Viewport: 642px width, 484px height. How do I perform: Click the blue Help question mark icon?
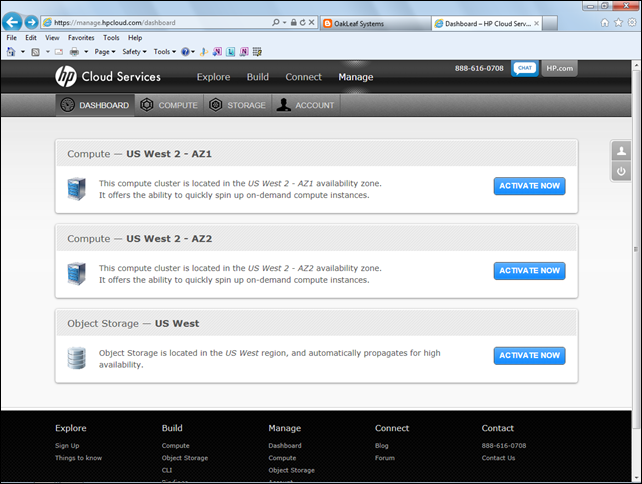[x=185, y=52]
